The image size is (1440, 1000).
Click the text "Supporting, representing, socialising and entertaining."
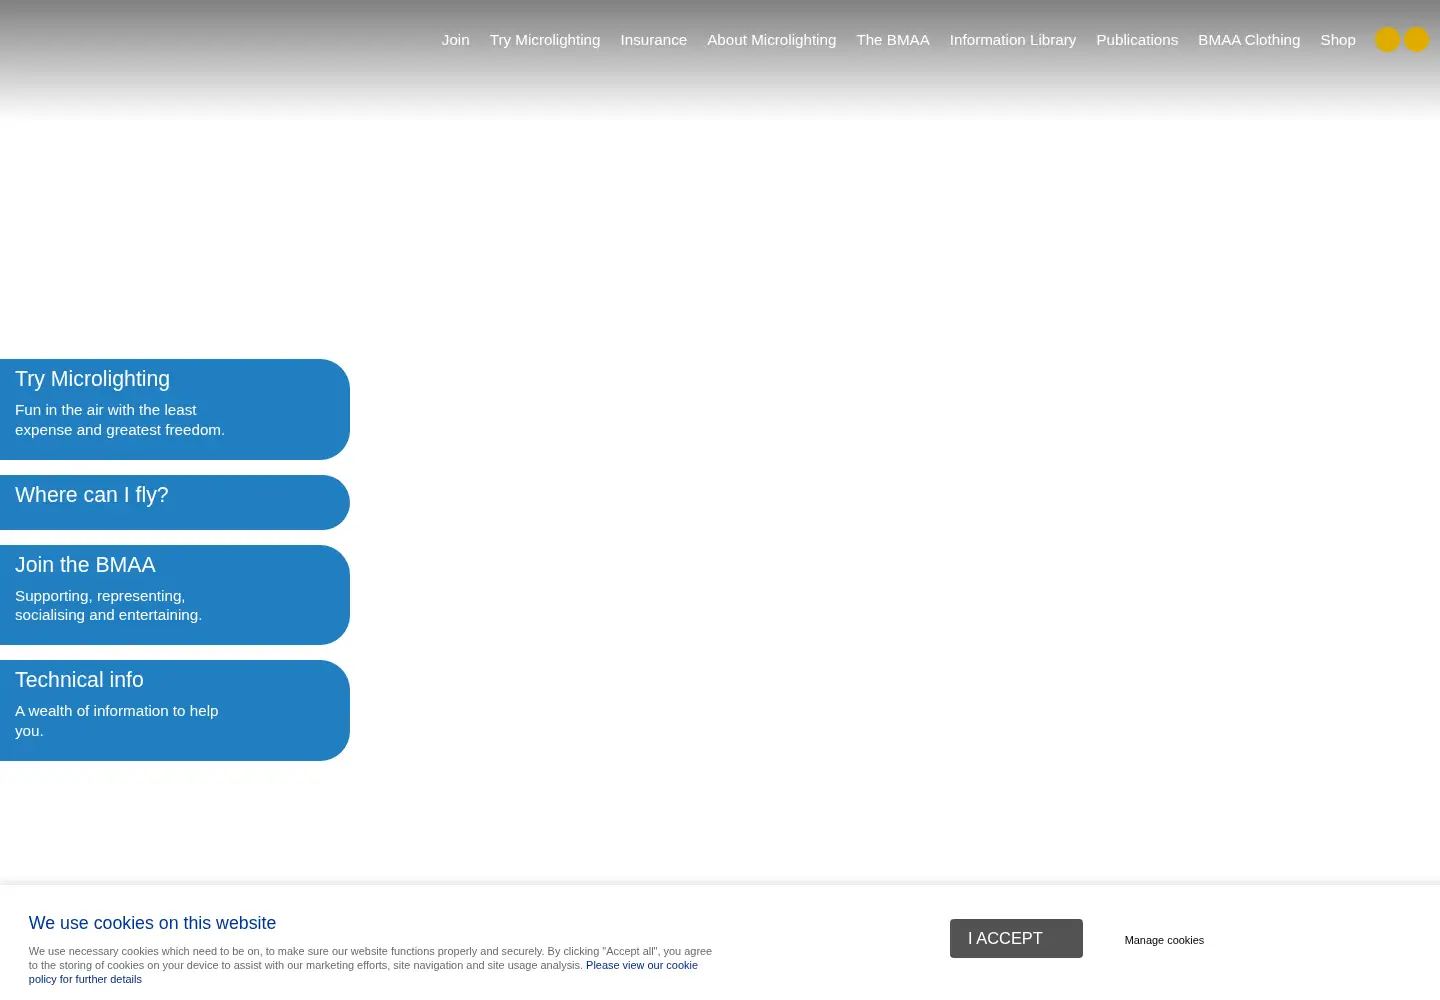click(x=108, y=605)
